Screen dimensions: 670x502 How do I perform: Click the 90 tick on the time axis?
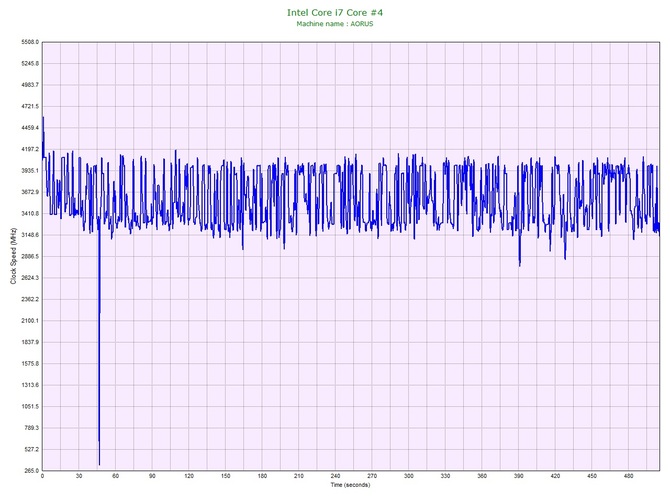(x=152, y=476)
